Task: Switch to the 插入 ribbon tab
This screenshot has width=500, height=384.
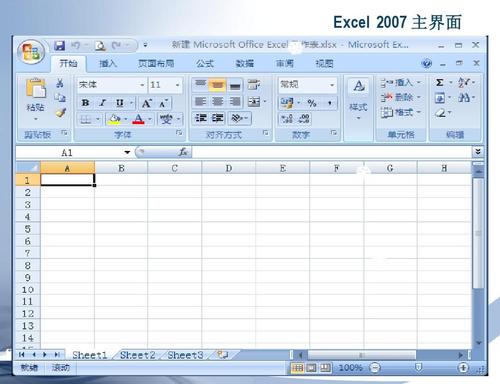Action: coord(108,63)
